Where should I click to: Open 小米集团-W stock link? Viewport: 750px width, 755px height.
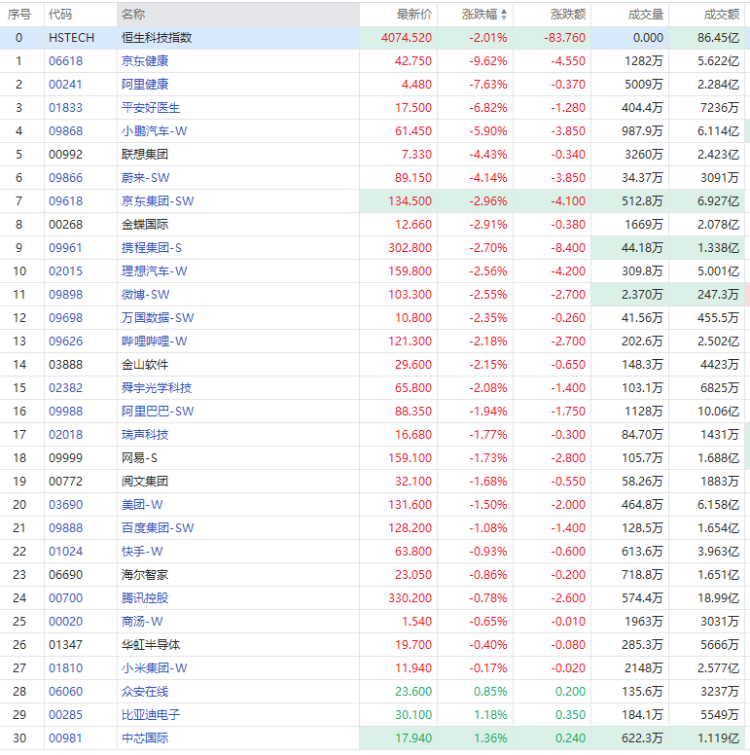(x=154, y=668)
